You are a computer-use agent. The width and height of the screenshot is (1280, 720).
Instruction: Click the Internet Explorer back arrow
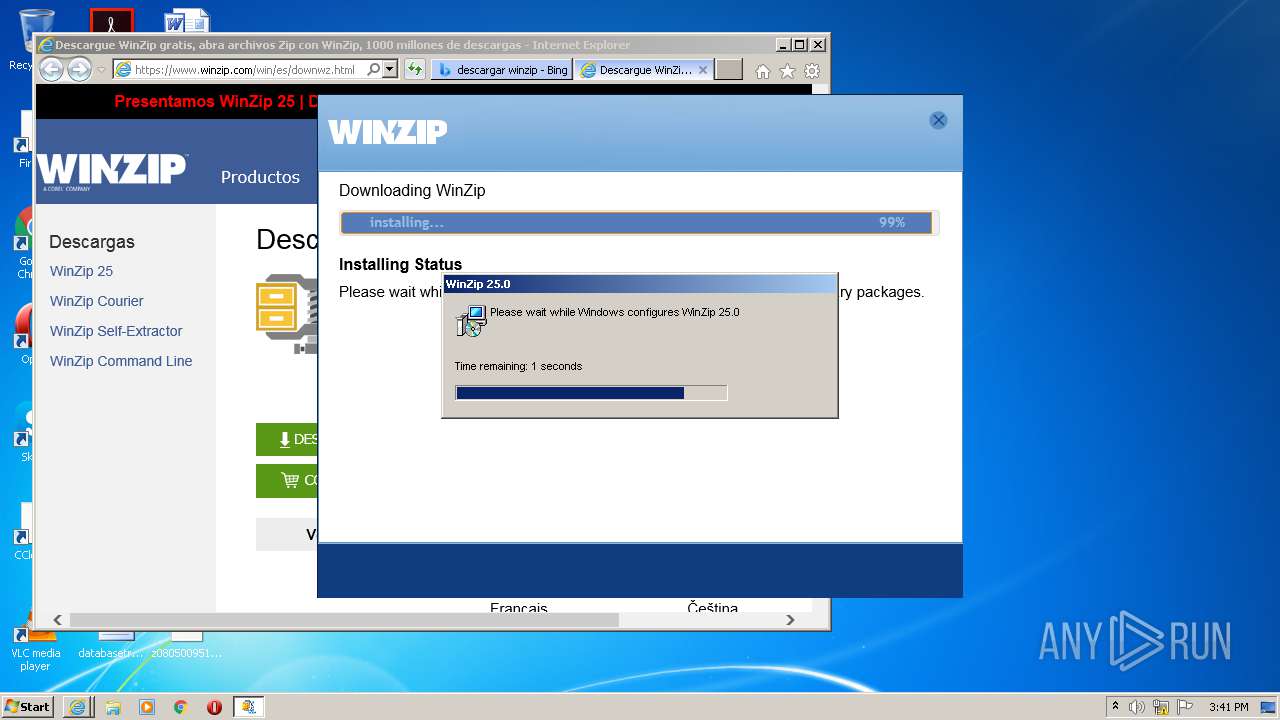click(x=51, y=69)
